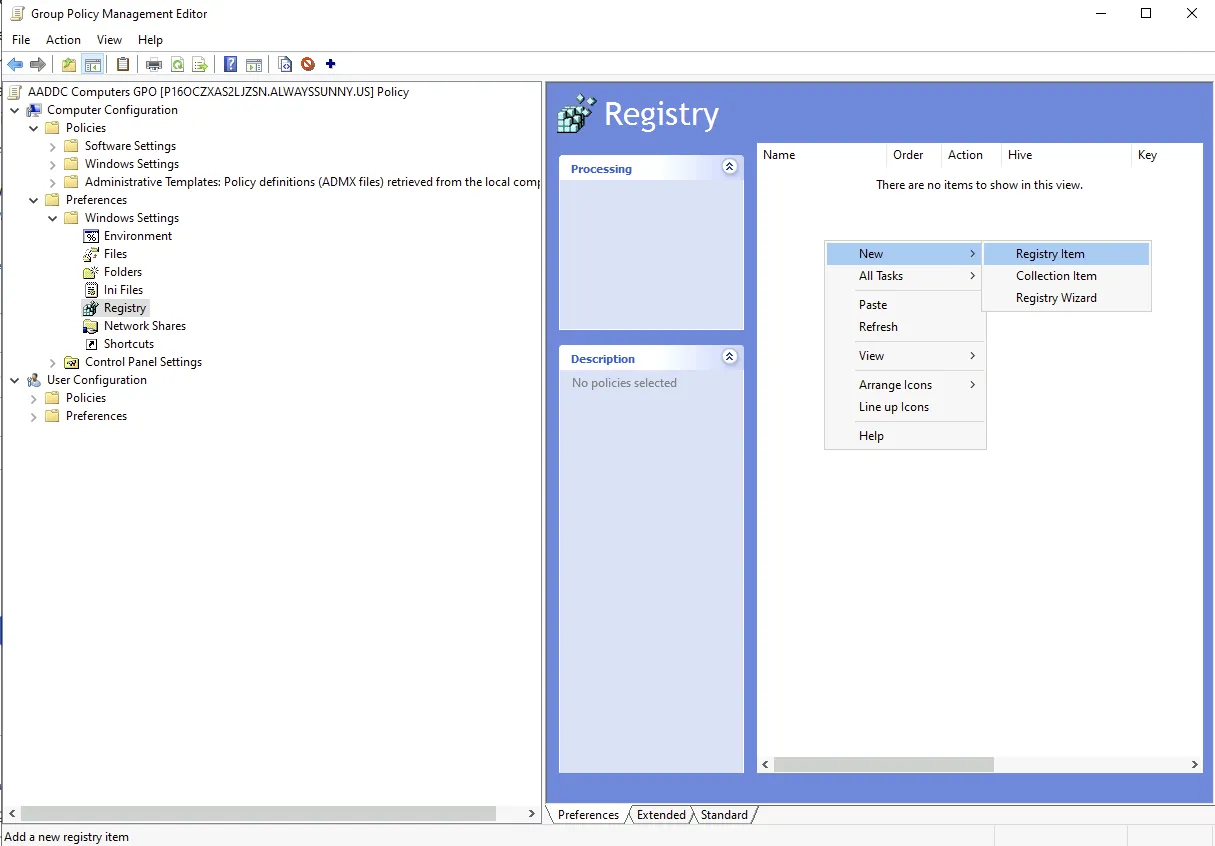Click the Folders icon in the tree
The image size is (1215, 846).
point(91,272)
